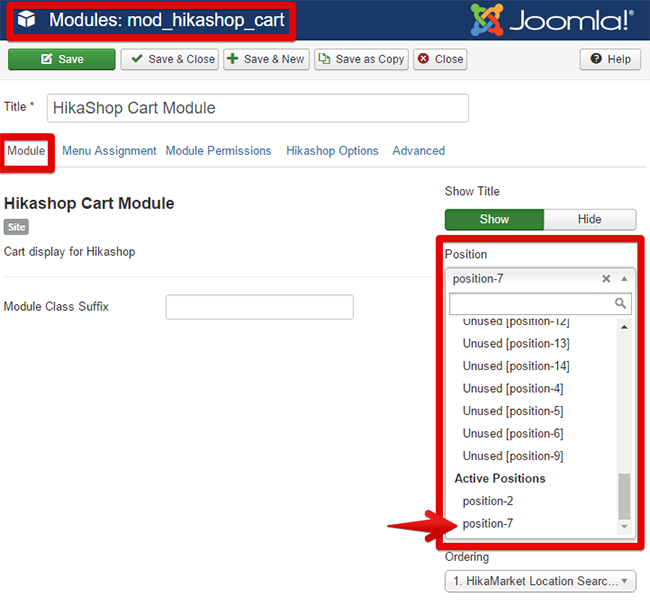Open the Advanced tab
The width and height of the screenshot is (650, 605).
pyautogui.click(x=419, y=151)
